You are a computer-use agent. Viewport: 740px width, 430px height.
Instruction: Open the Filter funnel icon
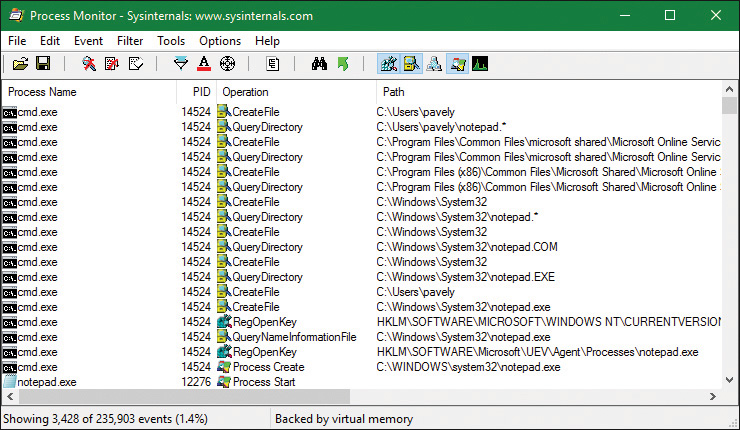point(180,64)
